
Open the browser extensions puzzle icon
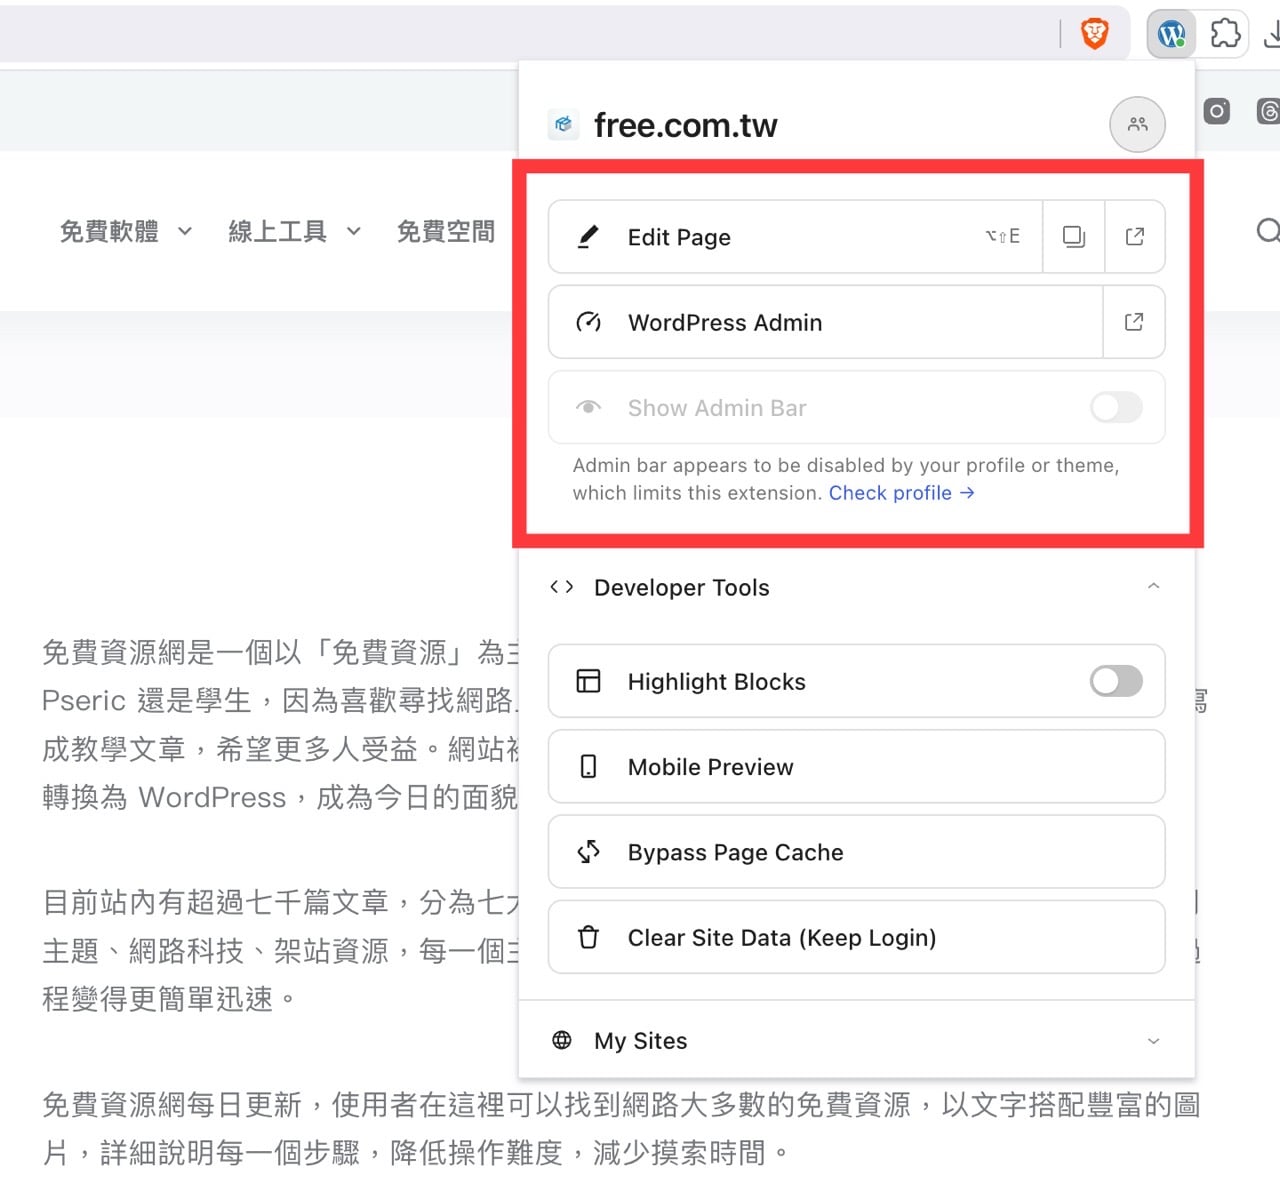[x=1225, y=34]
